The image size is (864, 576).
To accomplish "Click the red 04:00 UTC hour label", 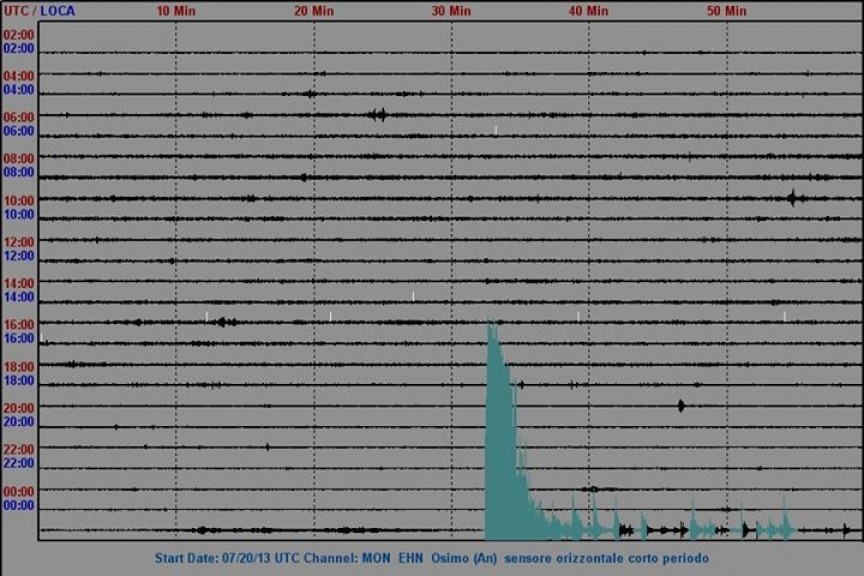I will 19,76.
